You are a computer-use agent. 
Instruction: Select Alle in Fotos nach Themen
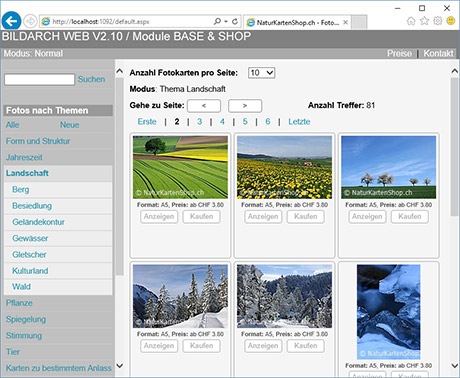click(12, 125)
